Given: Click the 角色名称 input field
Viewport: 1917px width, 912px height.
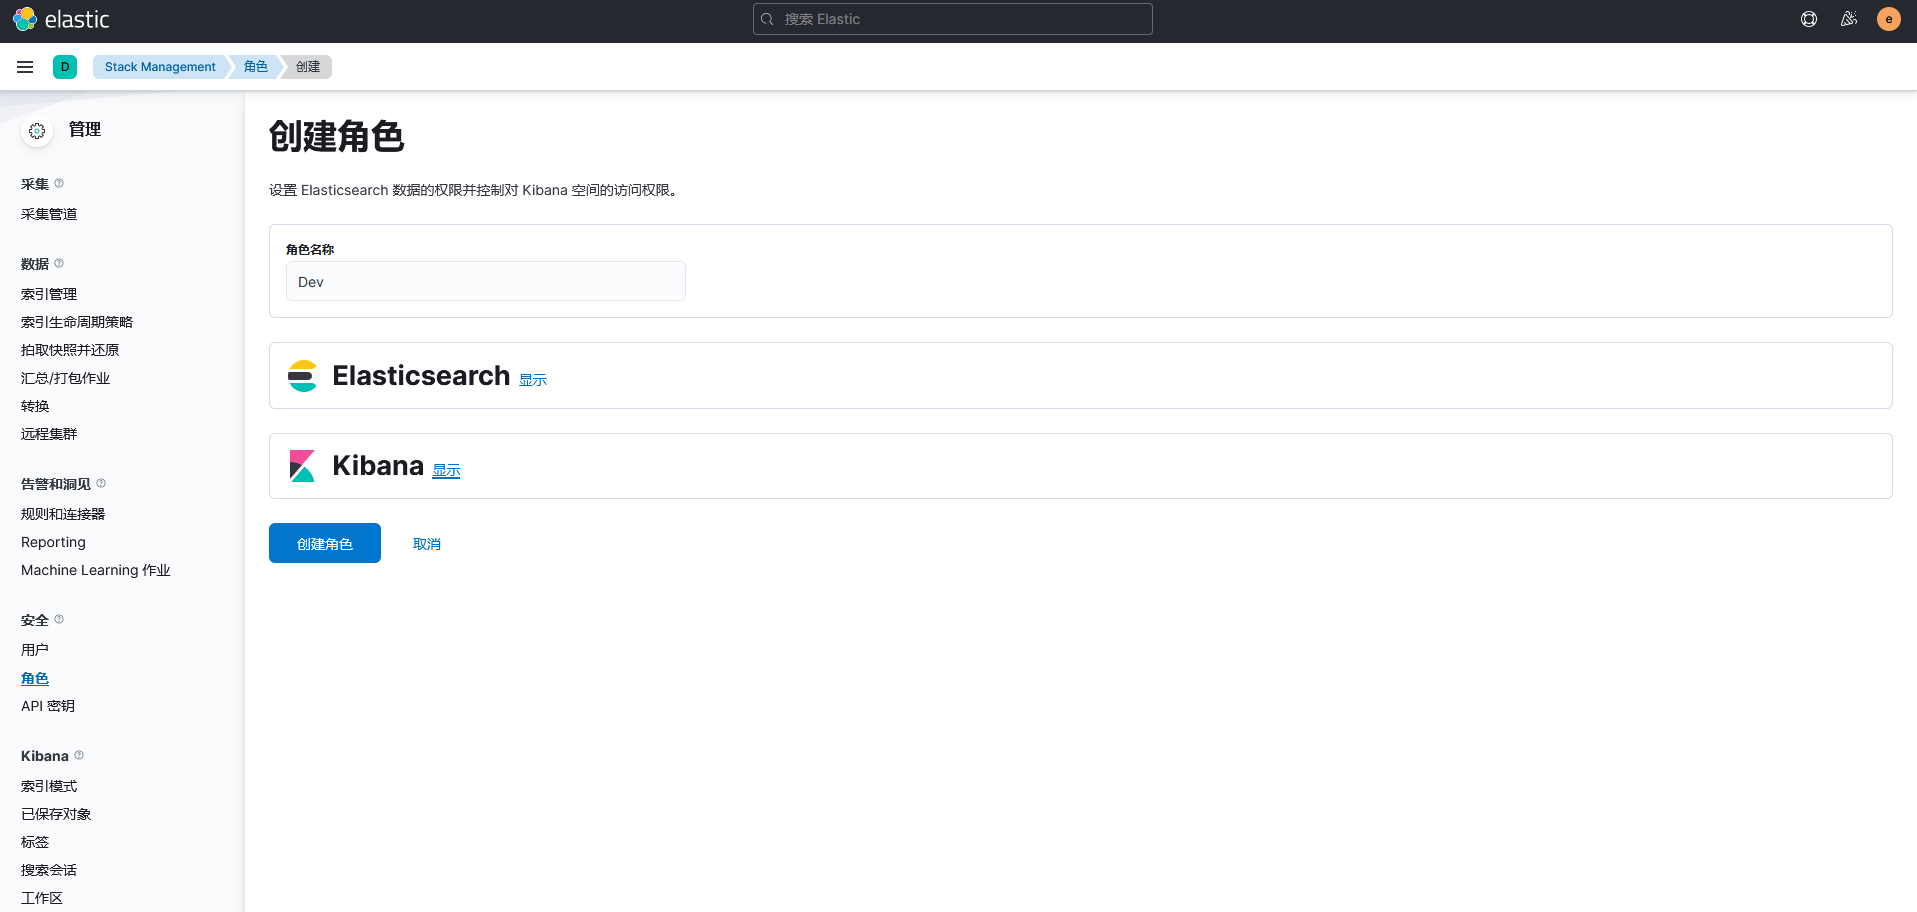Looking at the screenshot, I should 485,282.
